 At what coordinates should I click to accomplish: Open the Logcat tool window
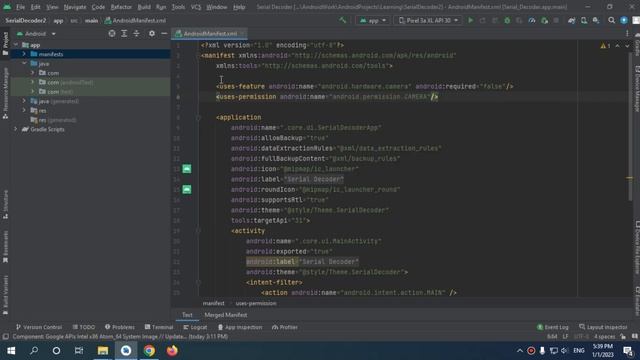pos(195,327)
